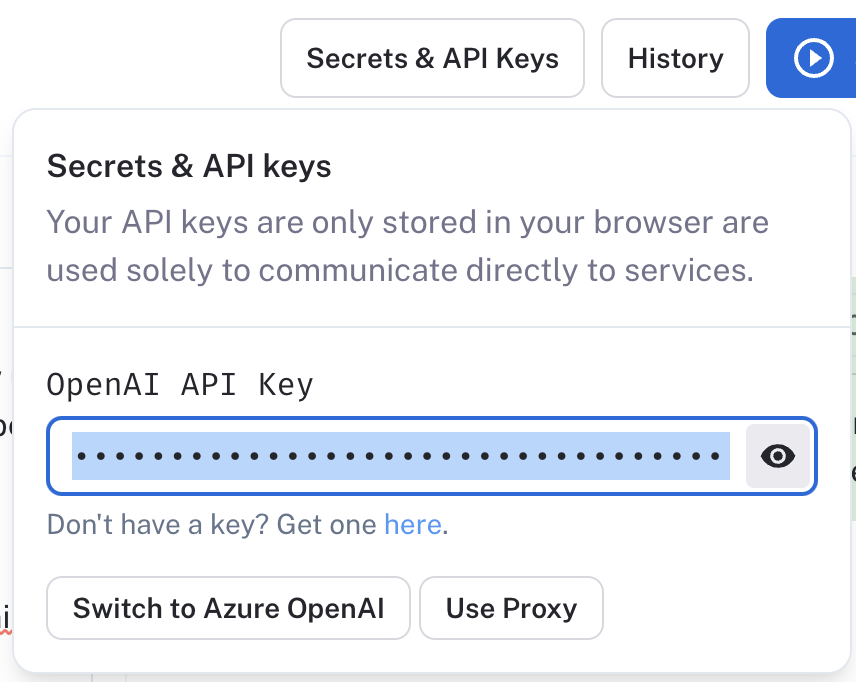Screen dimensions: 856x682
Task: Click the Don't have a key hint text
Action: coord(210,523)
